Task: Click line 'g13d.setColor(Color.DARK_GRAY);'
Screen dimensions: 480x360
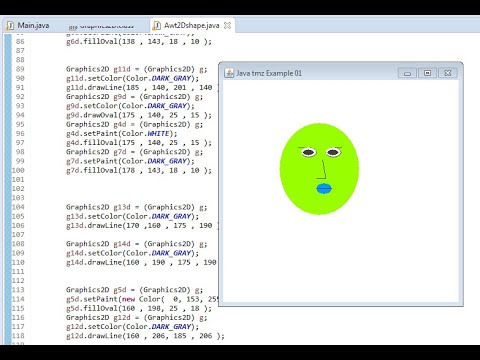Action: coord(132,216)
